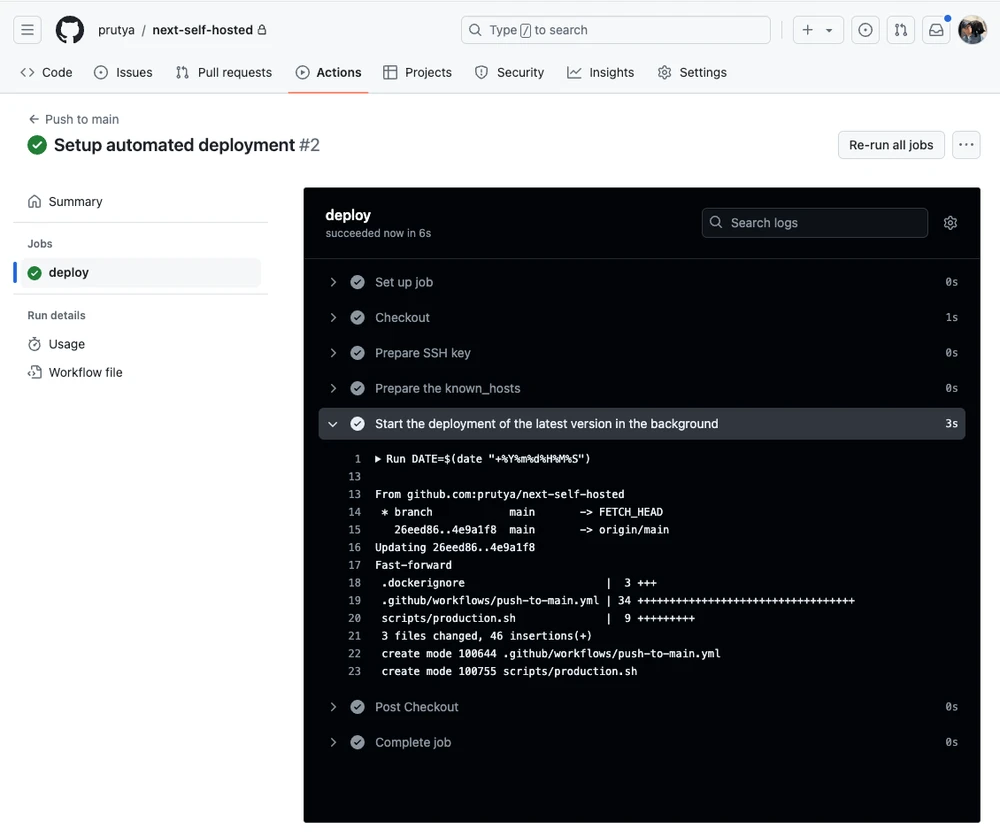The width and height of the screenshot is (1000, 835).
Task: Open the hamburger navigation menu
Action: 28,30
